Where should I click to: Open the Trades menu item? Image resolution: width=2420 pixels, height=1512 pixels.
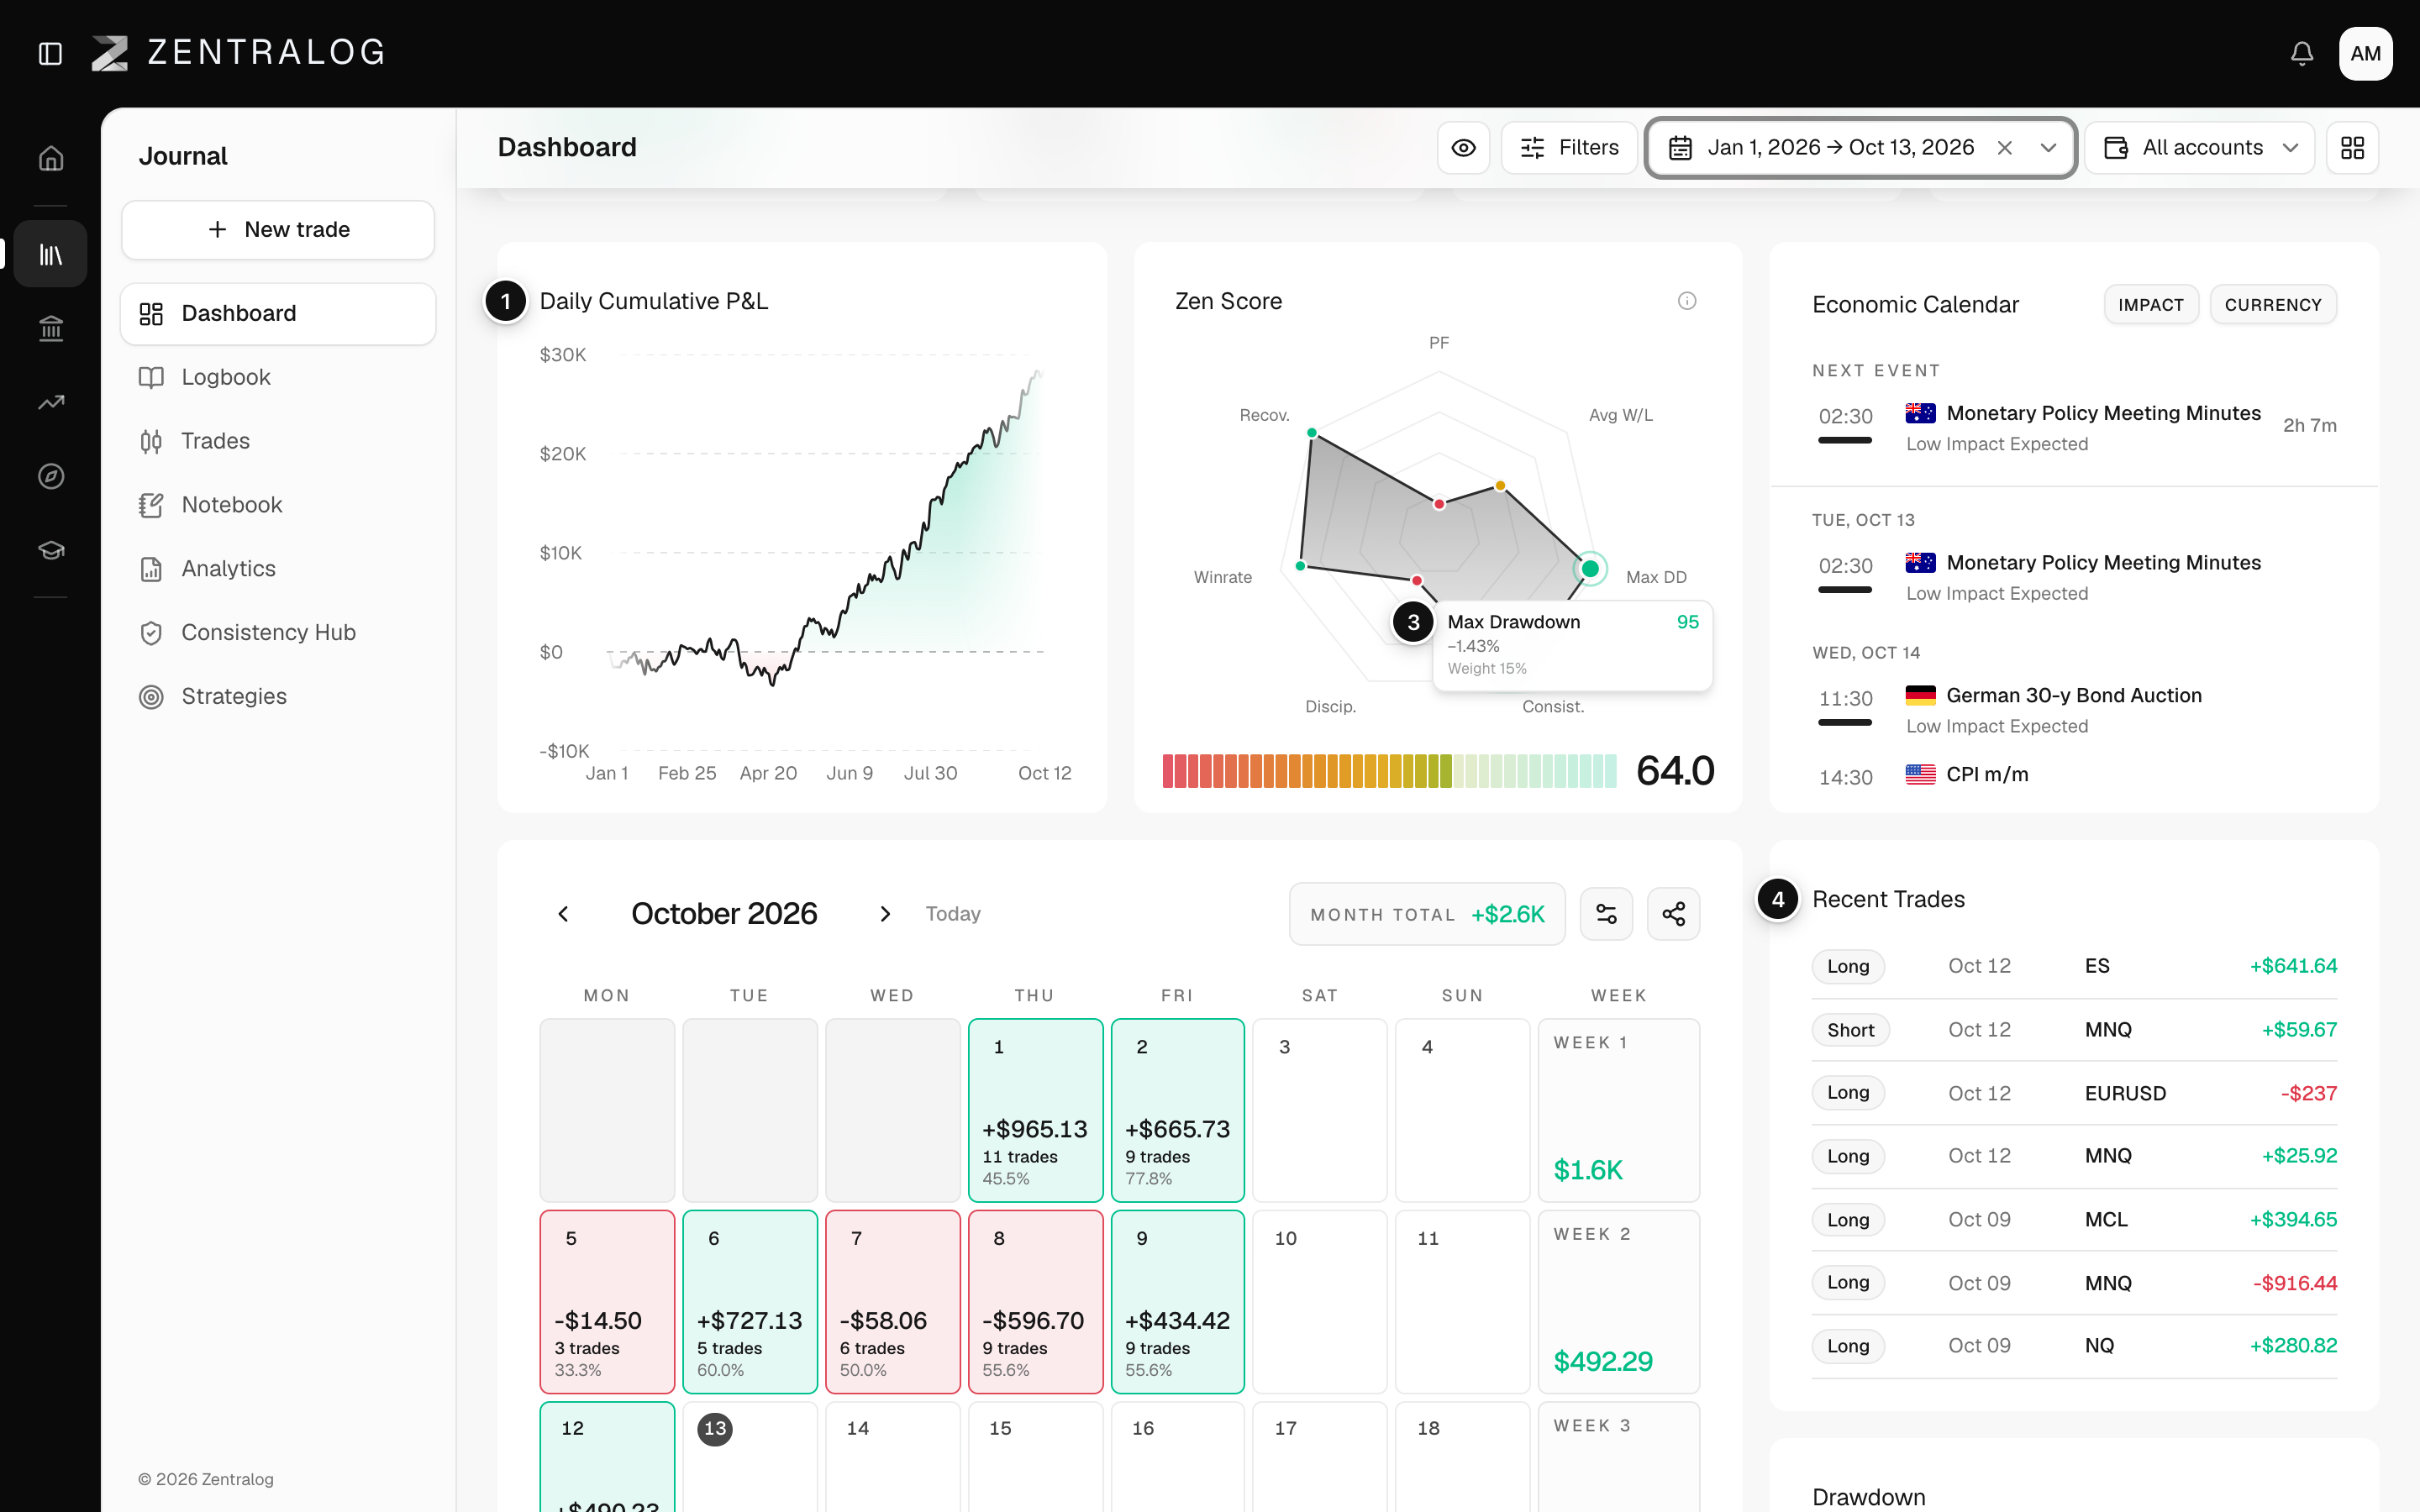point(278,441)
